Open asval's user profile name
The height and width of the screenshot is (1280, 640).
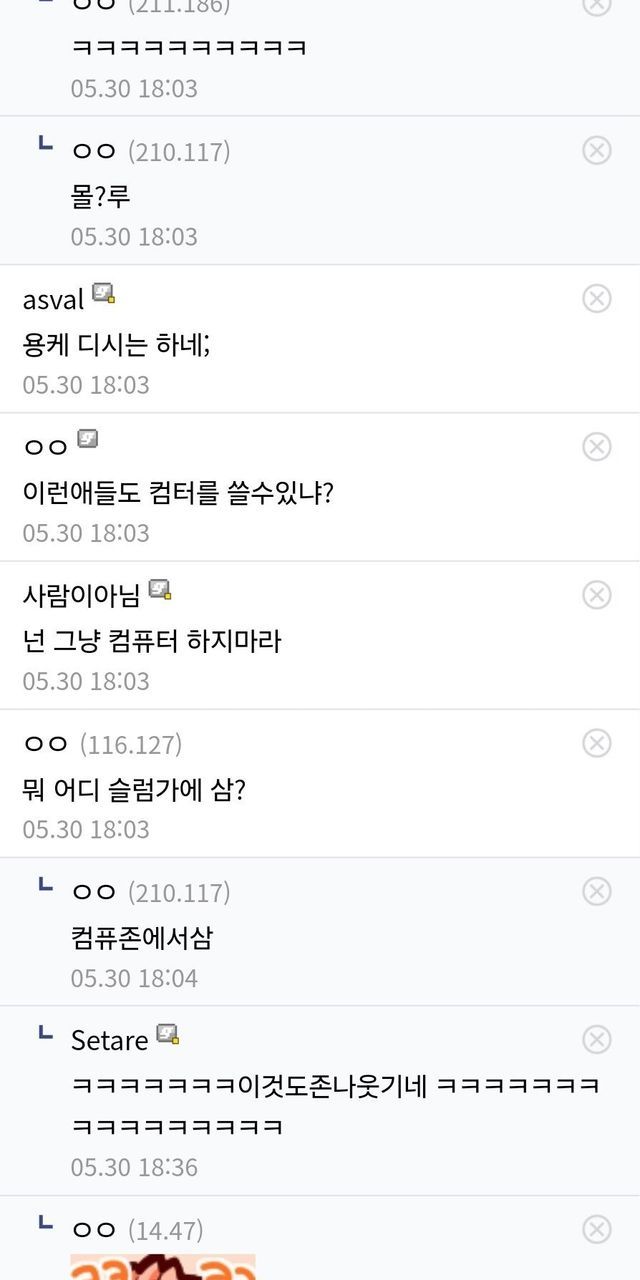tap(53, 299)
